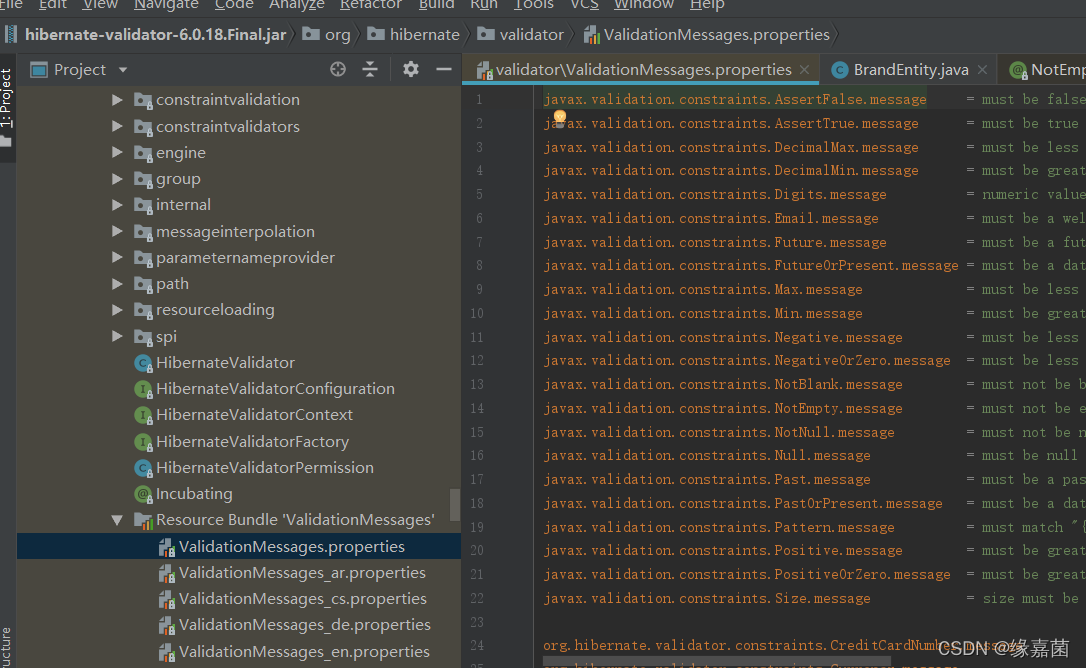1086x668 pixels.
Task: Click the Pattern.message property key
Action: tap(719, 527)
